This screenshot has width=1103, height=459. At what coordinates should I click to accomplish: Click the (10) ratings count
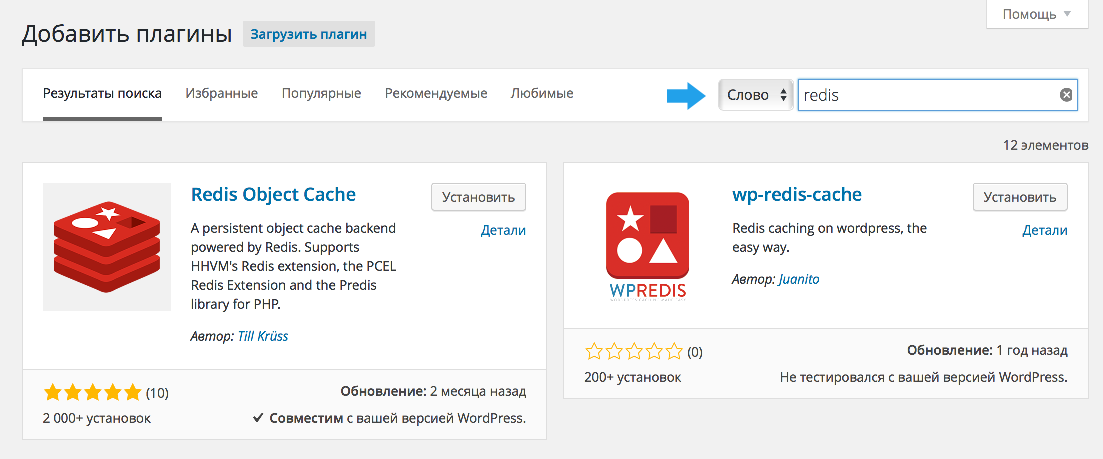point(157,393)
